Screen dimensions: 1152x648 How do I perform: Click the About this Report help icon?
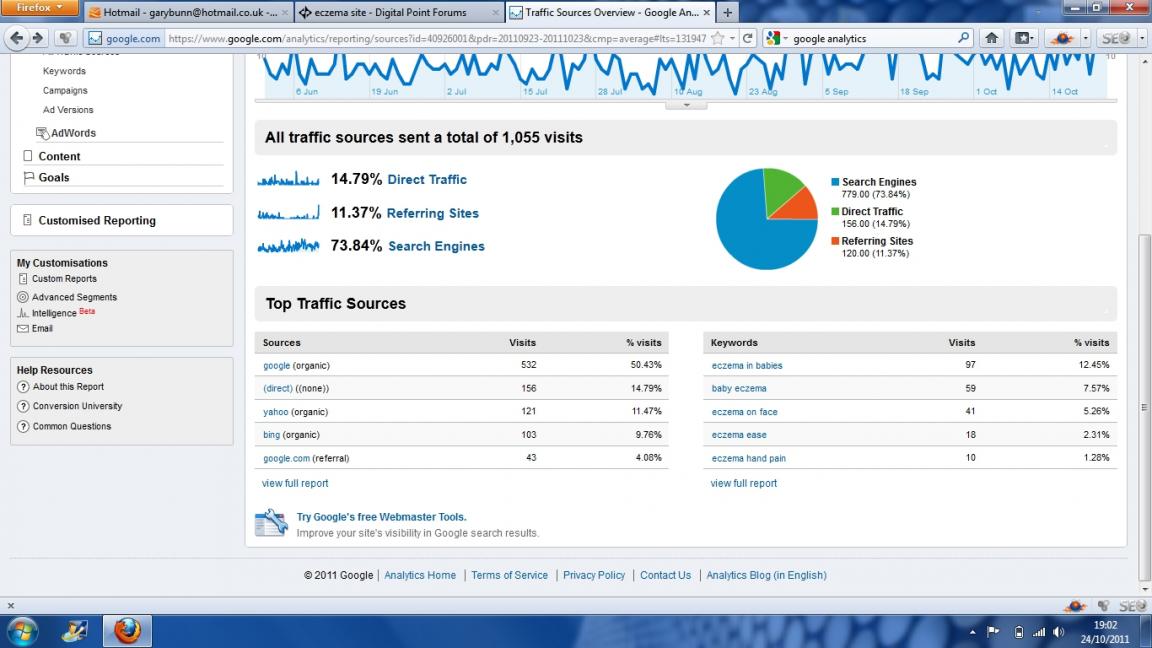pos(23,386)
